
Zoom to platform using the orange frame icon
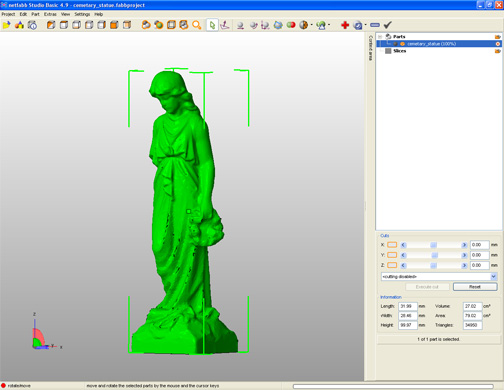point(171,25)
